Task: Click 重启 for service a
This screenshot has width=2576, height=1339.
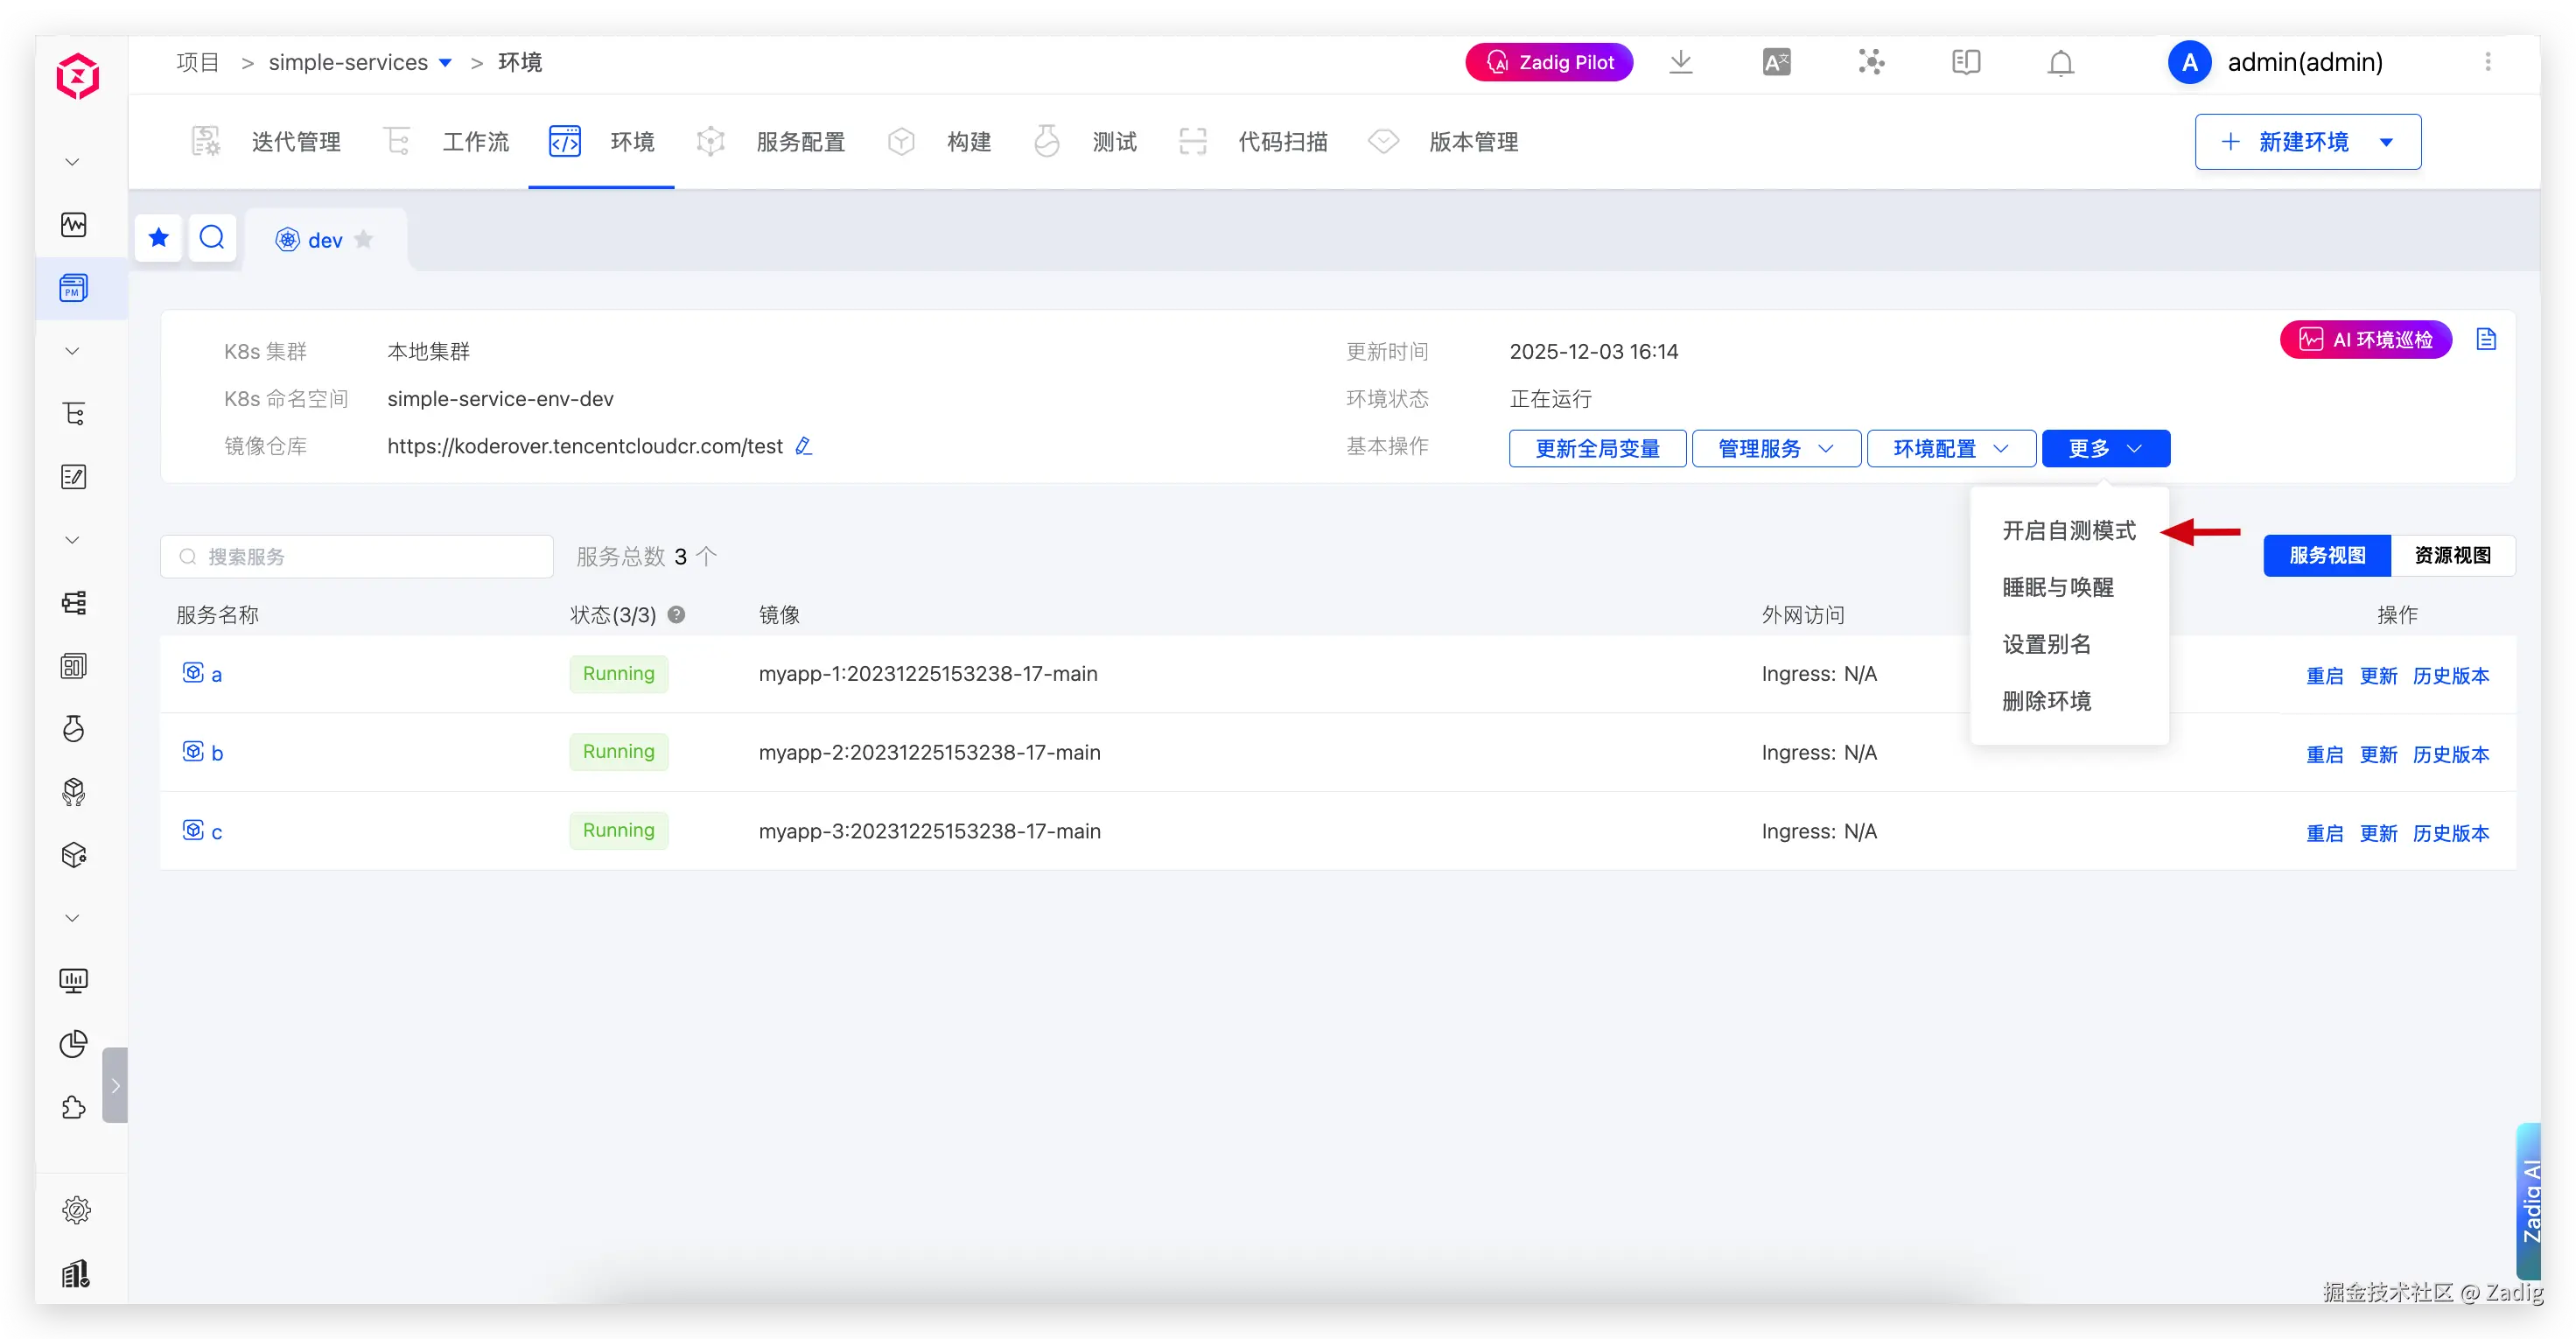Action: click(2324, 676)
